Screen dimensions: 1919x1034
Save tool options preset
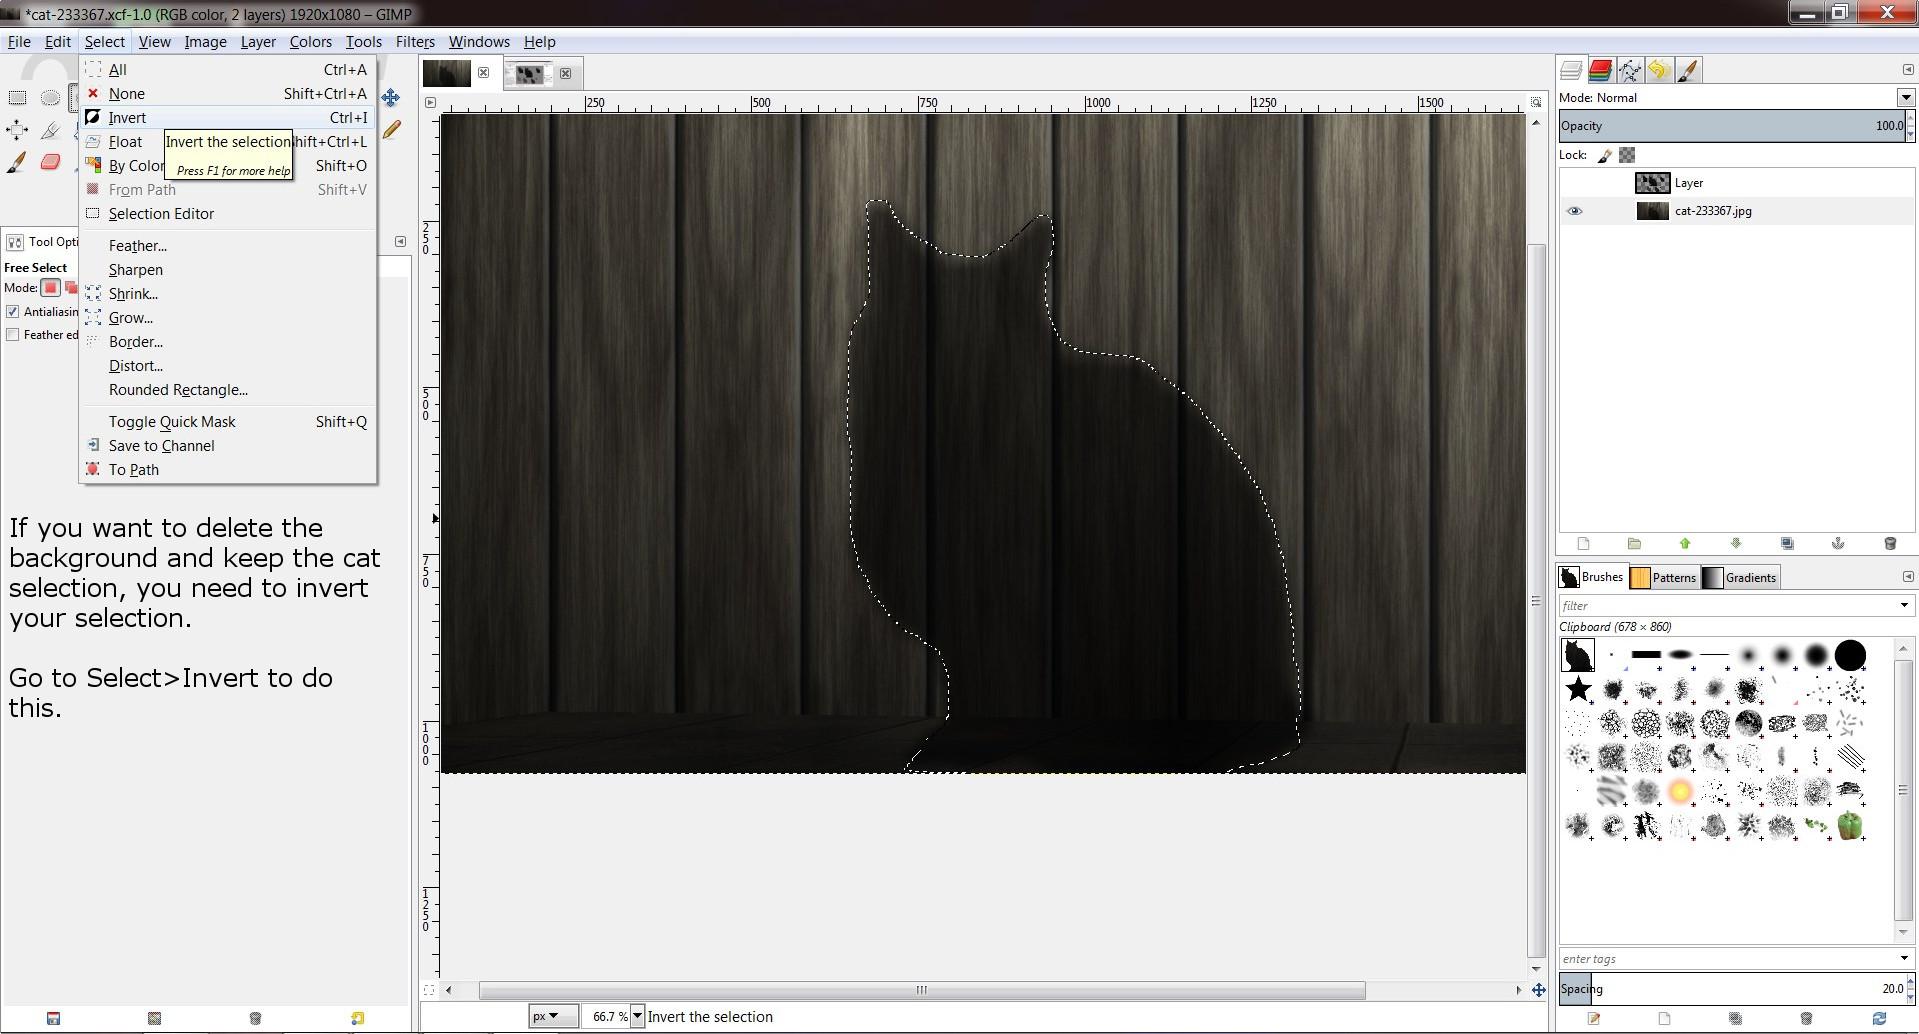click(53, 1019)
